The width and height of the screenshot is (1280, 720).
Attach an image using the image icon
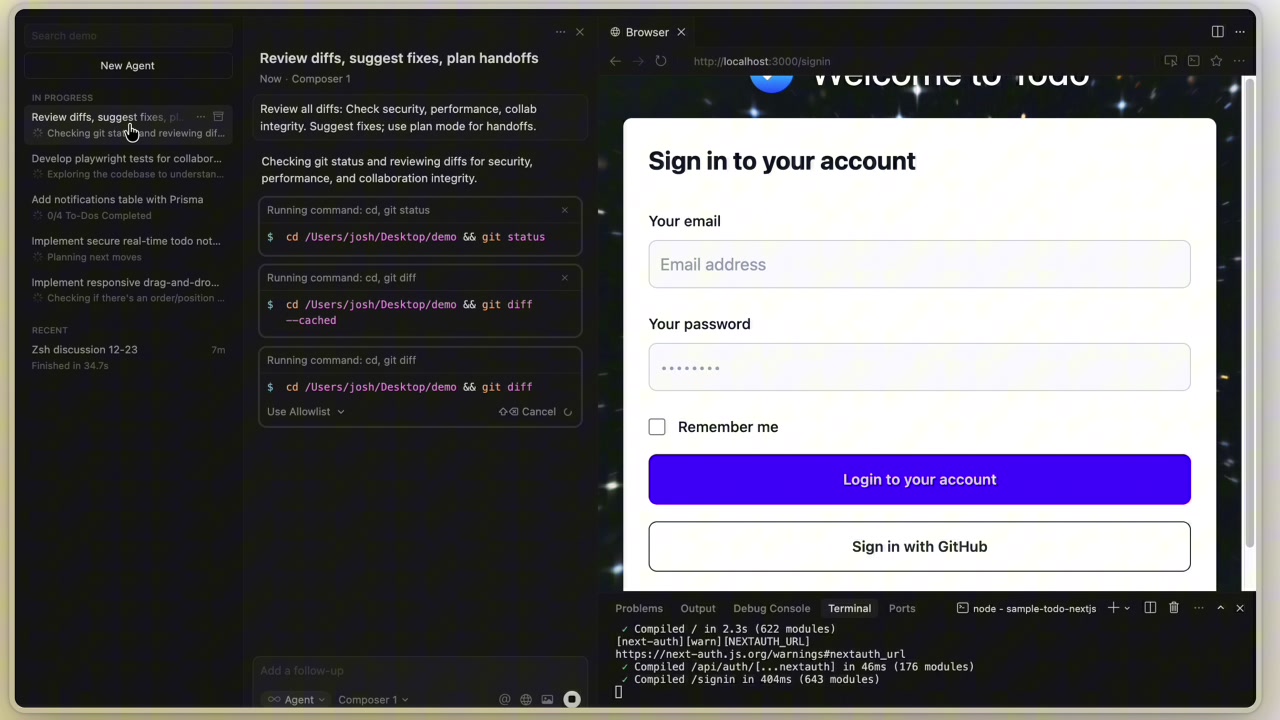click(x=547, y=699)
